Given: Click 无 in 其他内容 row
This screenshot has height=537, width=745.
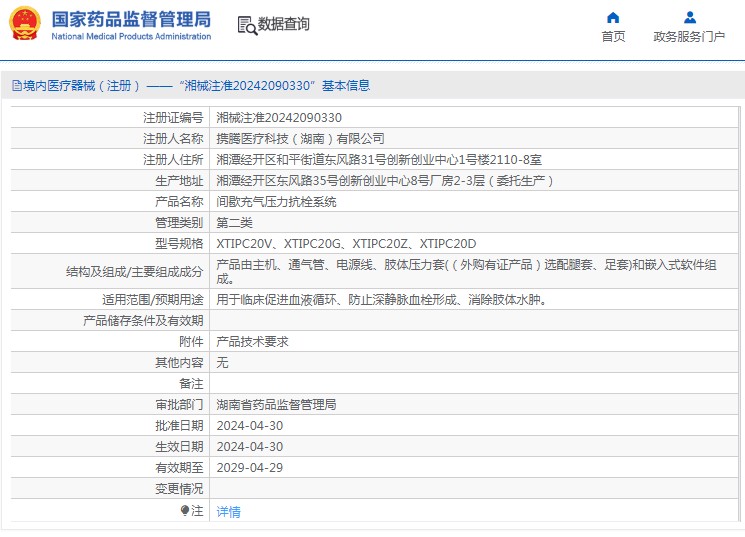Looking at the screenshot, I should tap(222, 363).
